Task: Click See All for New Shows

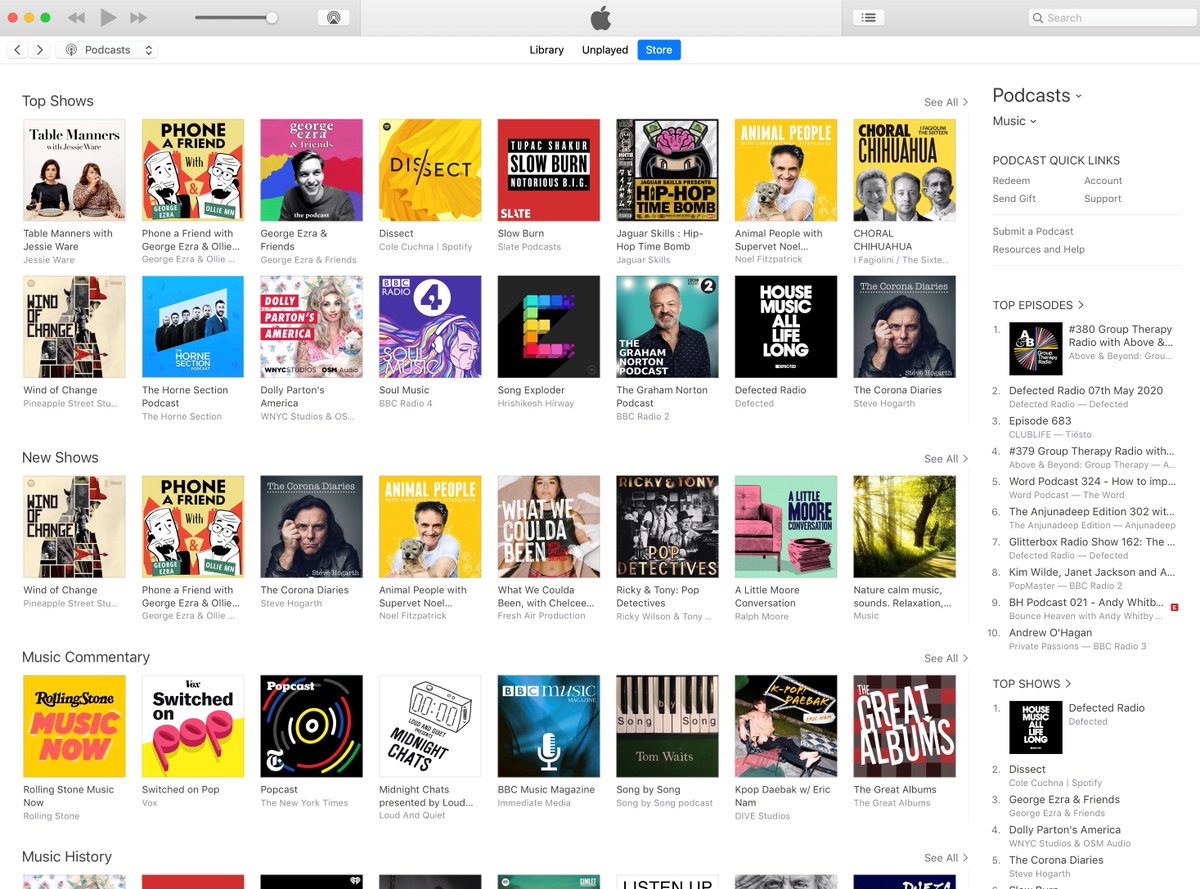Action: tap(946, 459)
